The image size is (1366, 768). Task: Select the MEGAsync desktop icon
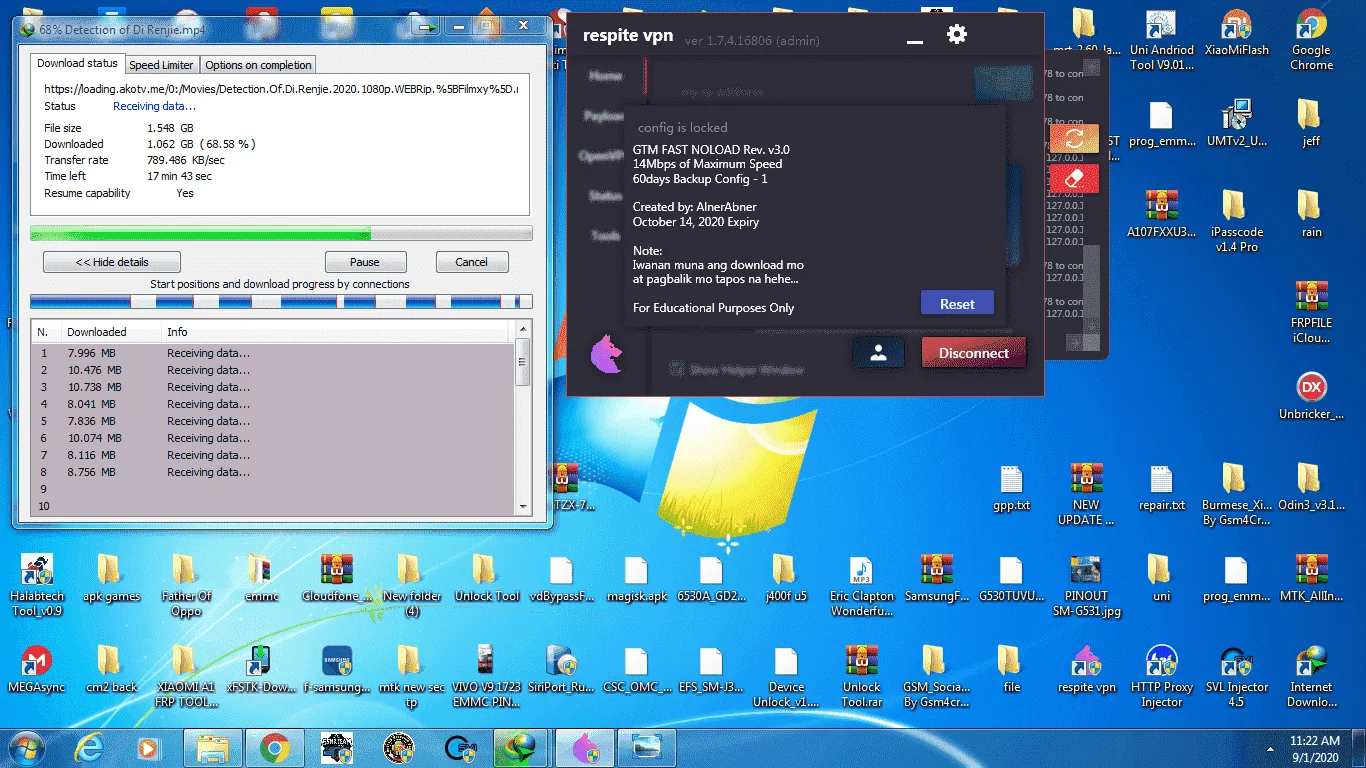[36, 670]
